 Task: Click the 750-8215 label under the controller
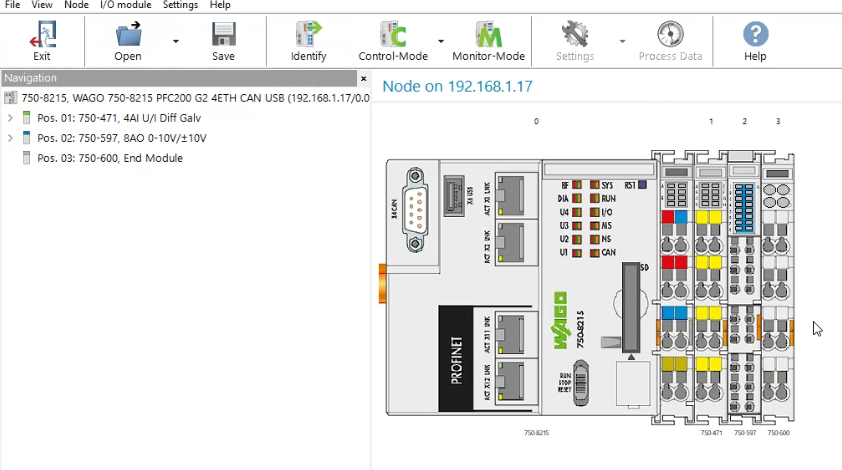click(536, 432)
